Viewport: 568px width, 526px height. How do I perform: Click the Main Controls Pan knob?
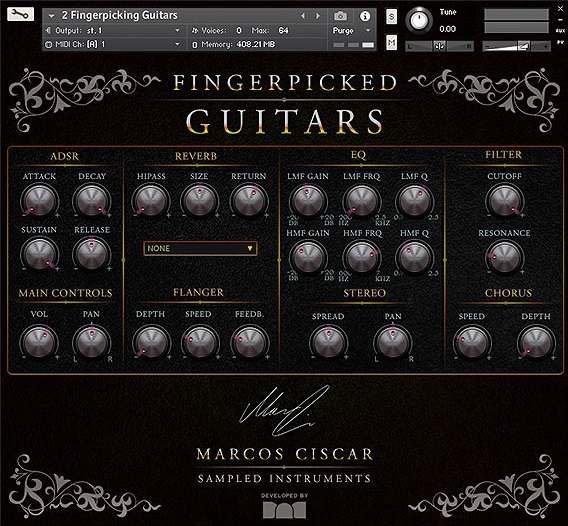click(x=92, y=342)
